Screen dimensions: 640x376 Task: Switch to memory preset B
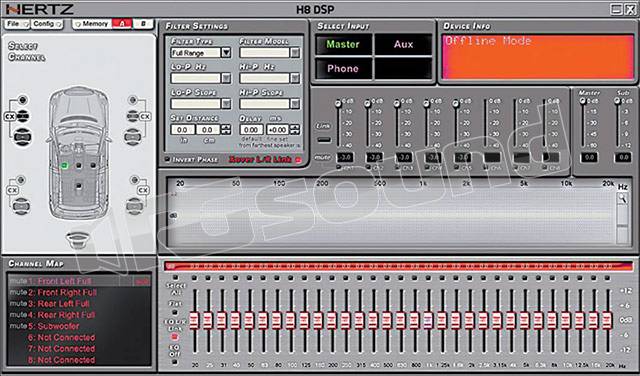pyautogui.click(x=143, y=24)
